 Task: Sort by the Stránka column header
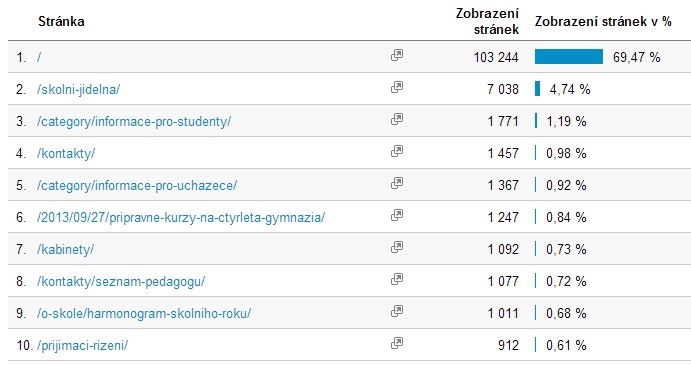pyautogui.click(x=61, y=22)
